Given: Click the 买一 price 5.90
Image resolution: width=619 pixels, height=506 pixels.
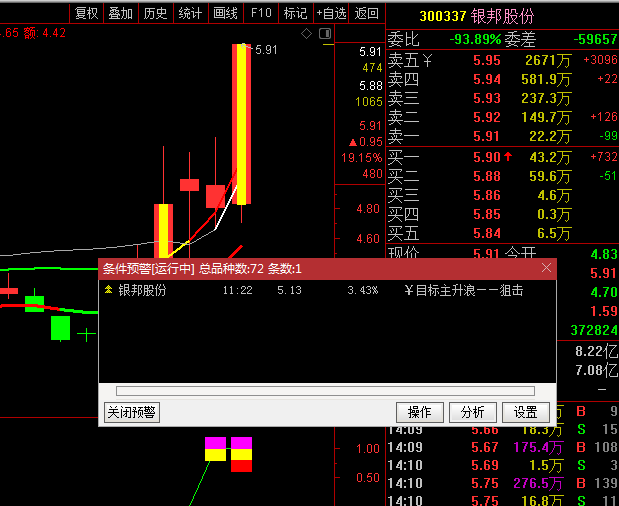Looking at the screenshot, I should click(487, 157).
